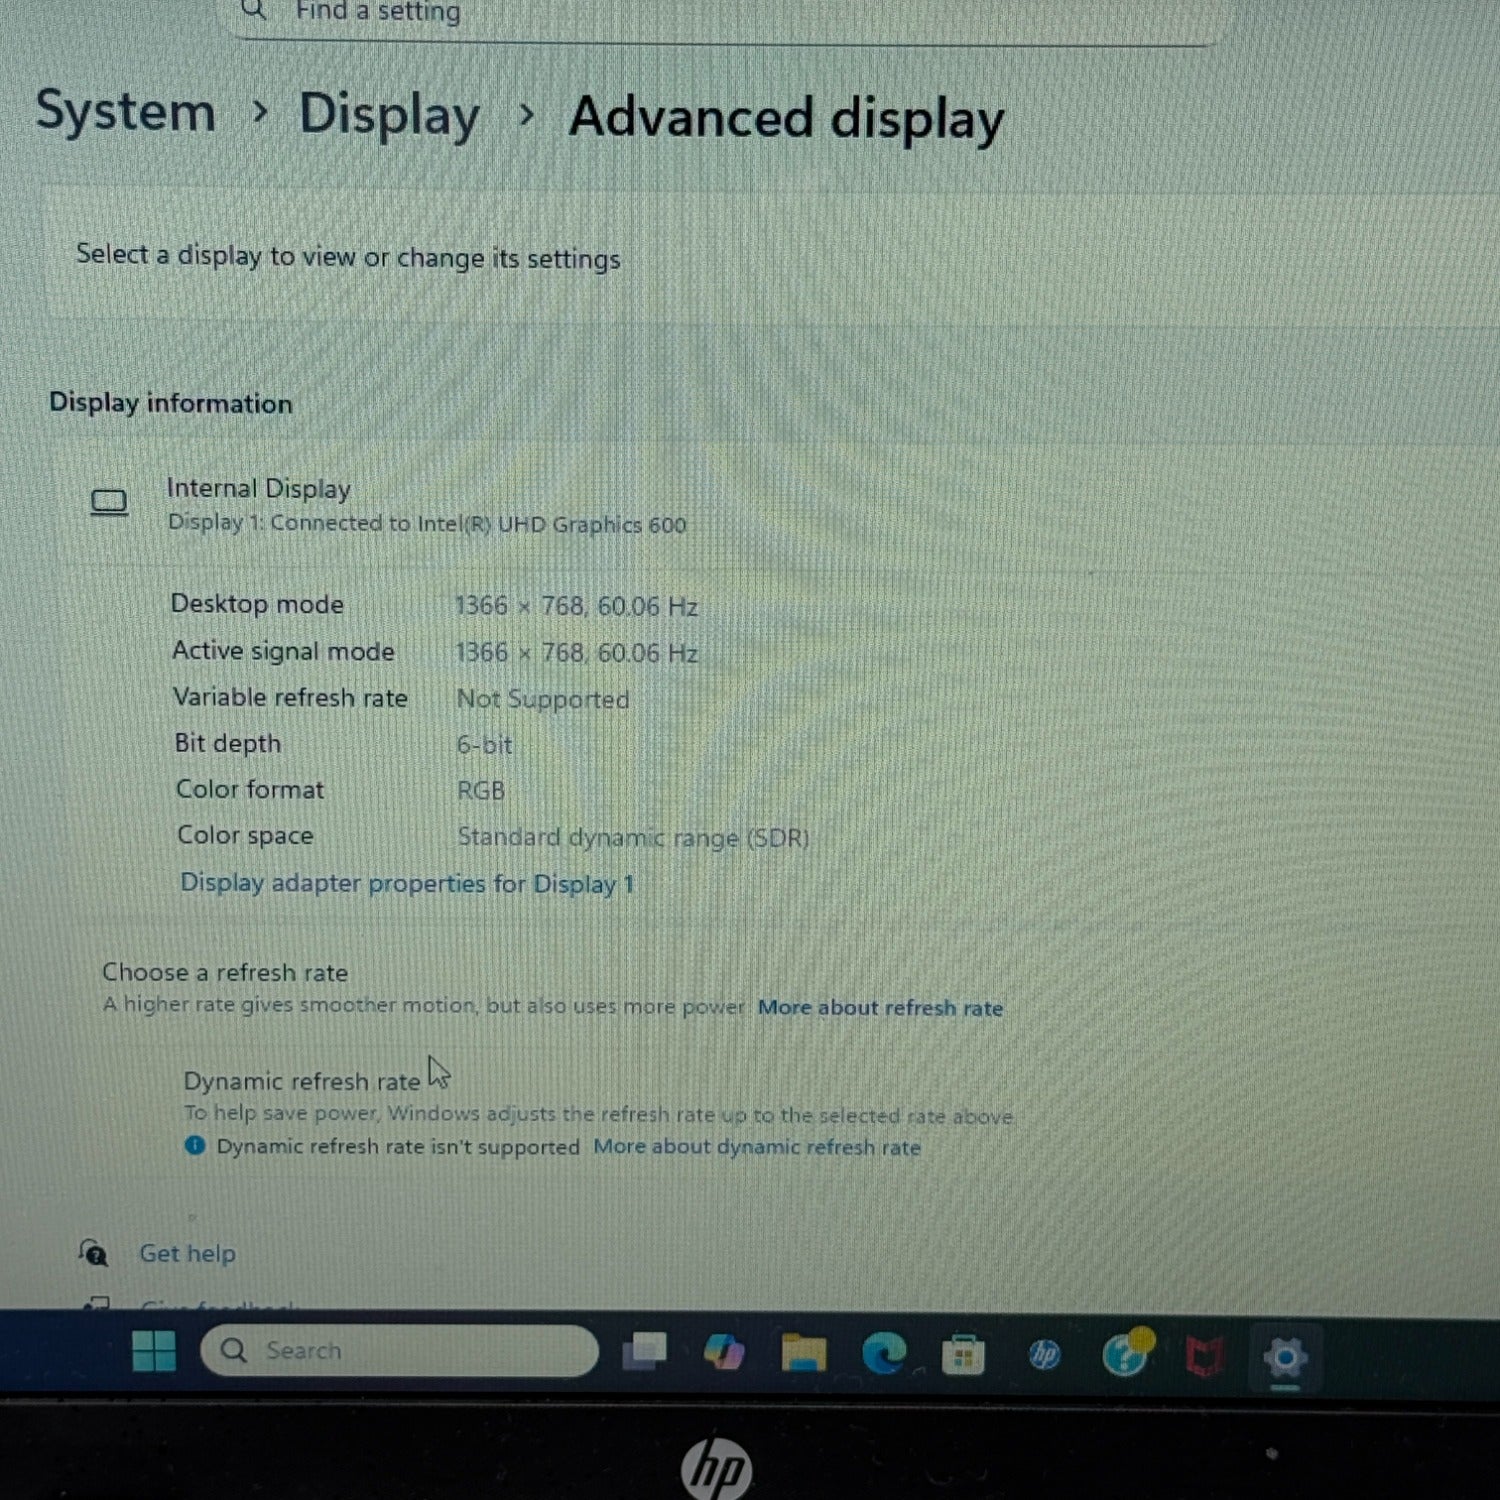1500x1500 pixels.
Task: Open the McAfee app from the taskbar
Action: tap(1204, 1357)
